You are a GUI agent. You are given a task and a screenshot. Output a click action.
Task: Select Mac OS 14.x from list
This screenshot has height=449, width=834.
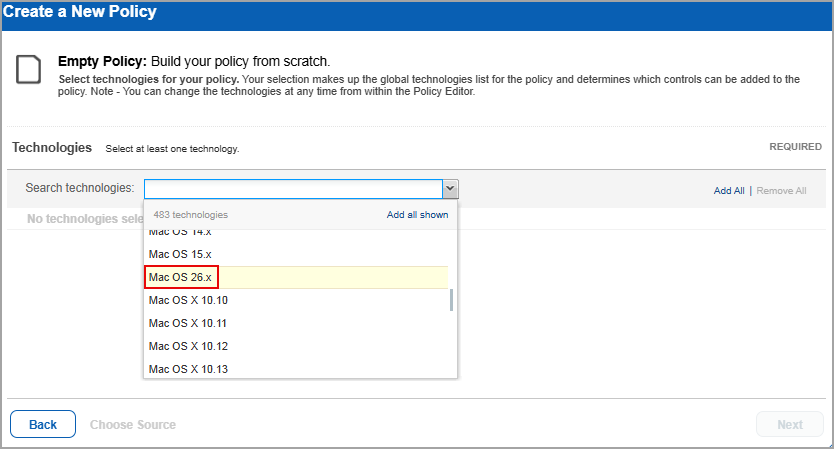click(x=180, y=232)
